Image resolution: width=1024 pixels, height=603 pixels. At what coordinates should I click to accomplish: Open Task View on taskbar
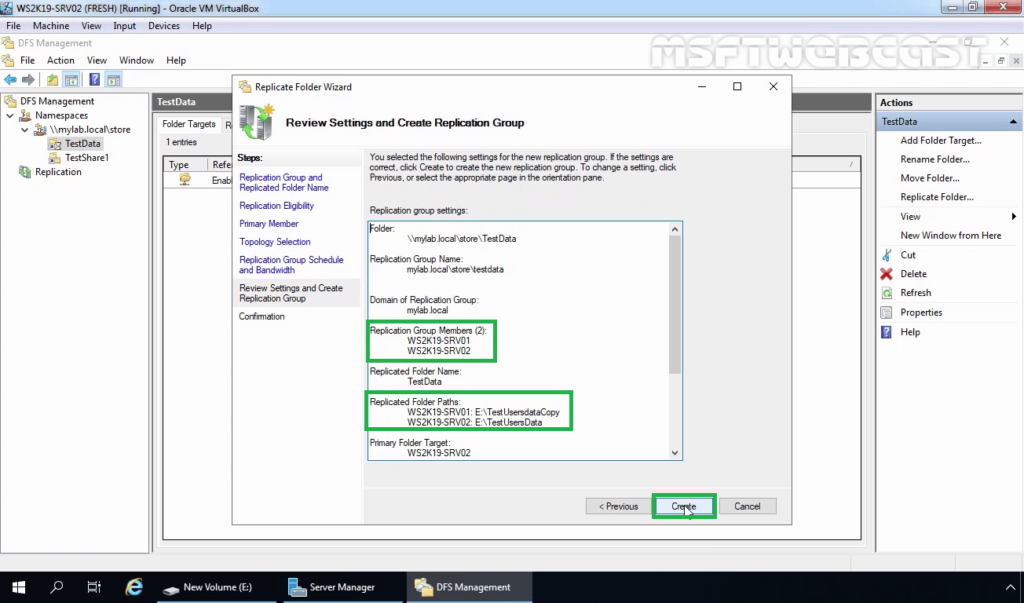[x=94, y=587]
